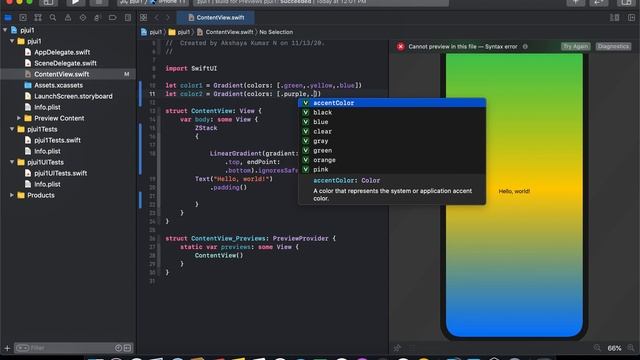This screenshot has width=640, height=360.
Task: Choose accentColor in the autocomplete list
Action: (392, 103)
